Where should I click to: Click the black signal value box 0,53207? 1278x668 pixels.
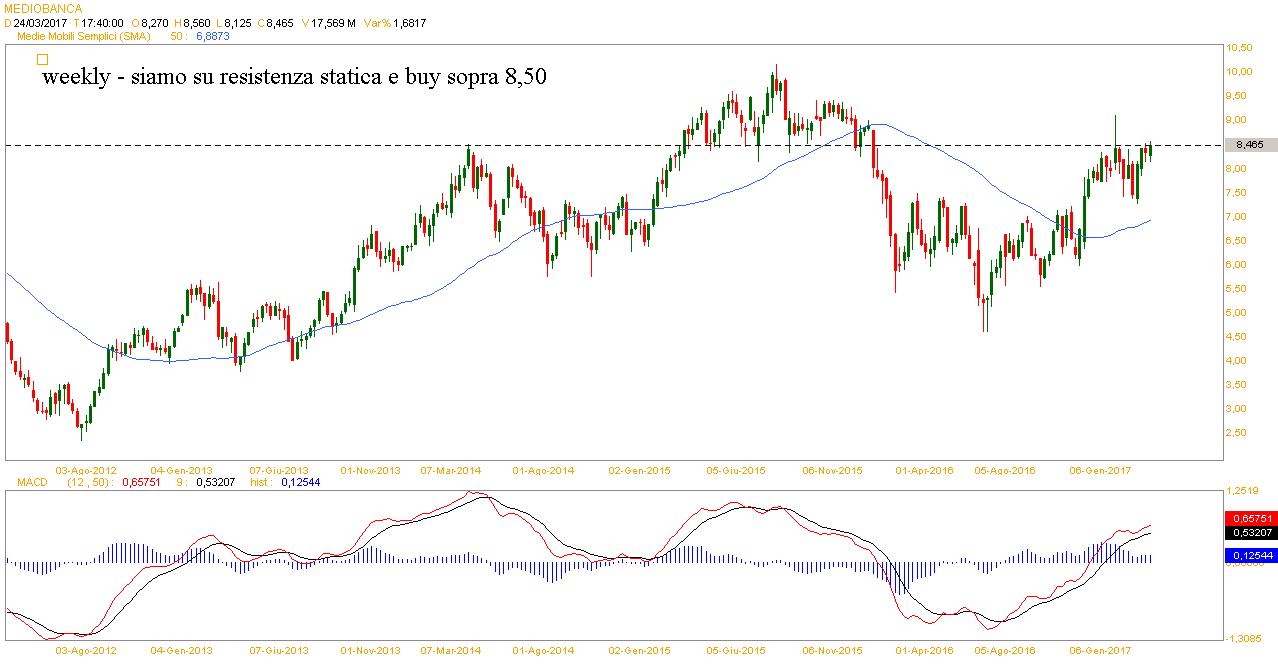click(1249, 534)
